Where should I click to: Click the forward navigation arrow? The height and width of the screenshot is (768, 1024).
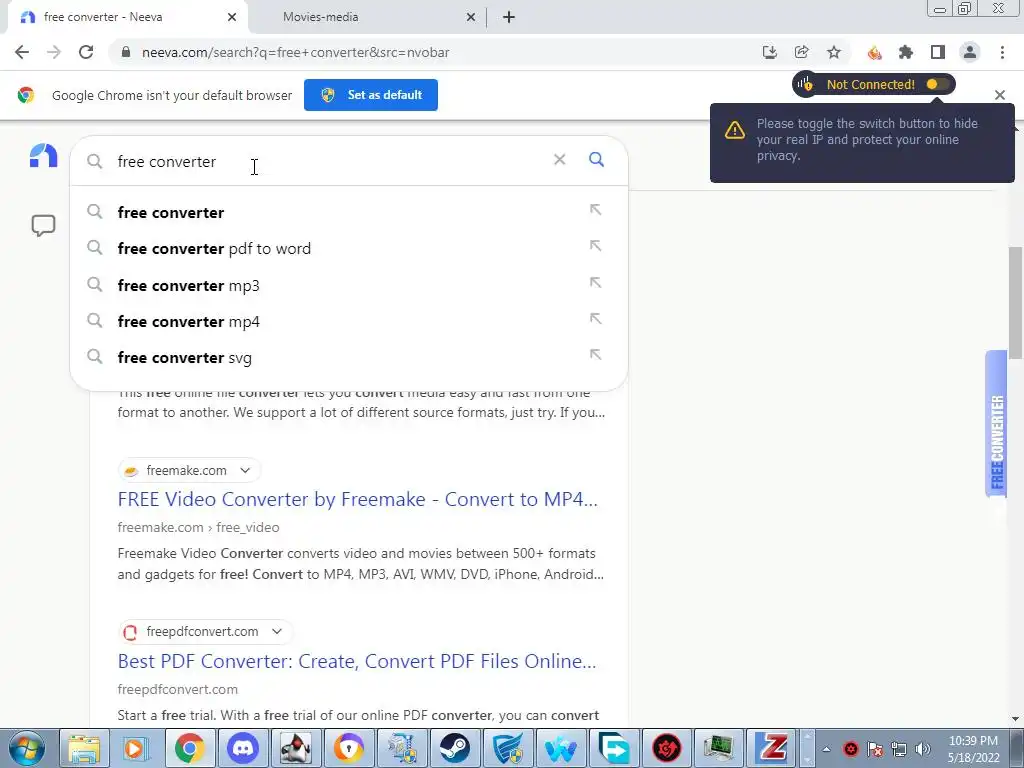[54, 52]
